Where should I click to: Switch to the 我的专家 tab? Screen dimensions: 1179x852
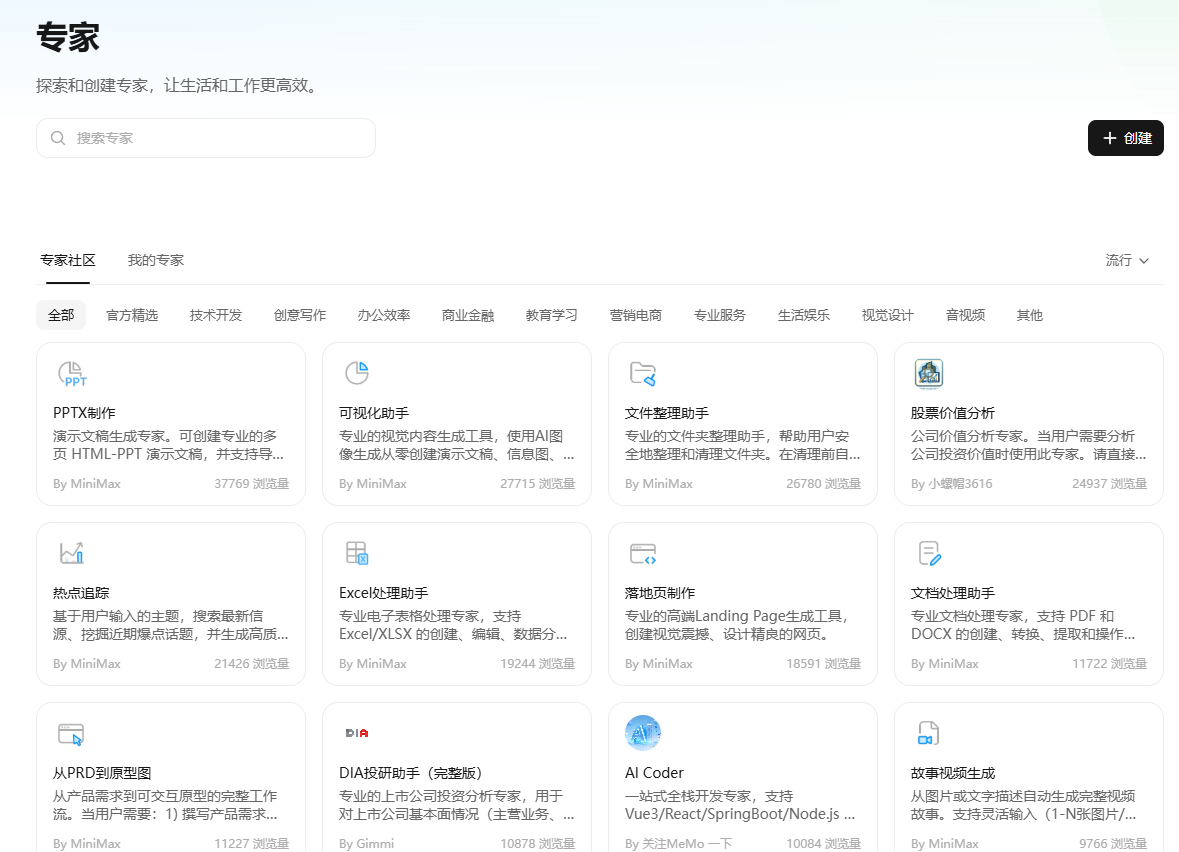pos(155,260)
